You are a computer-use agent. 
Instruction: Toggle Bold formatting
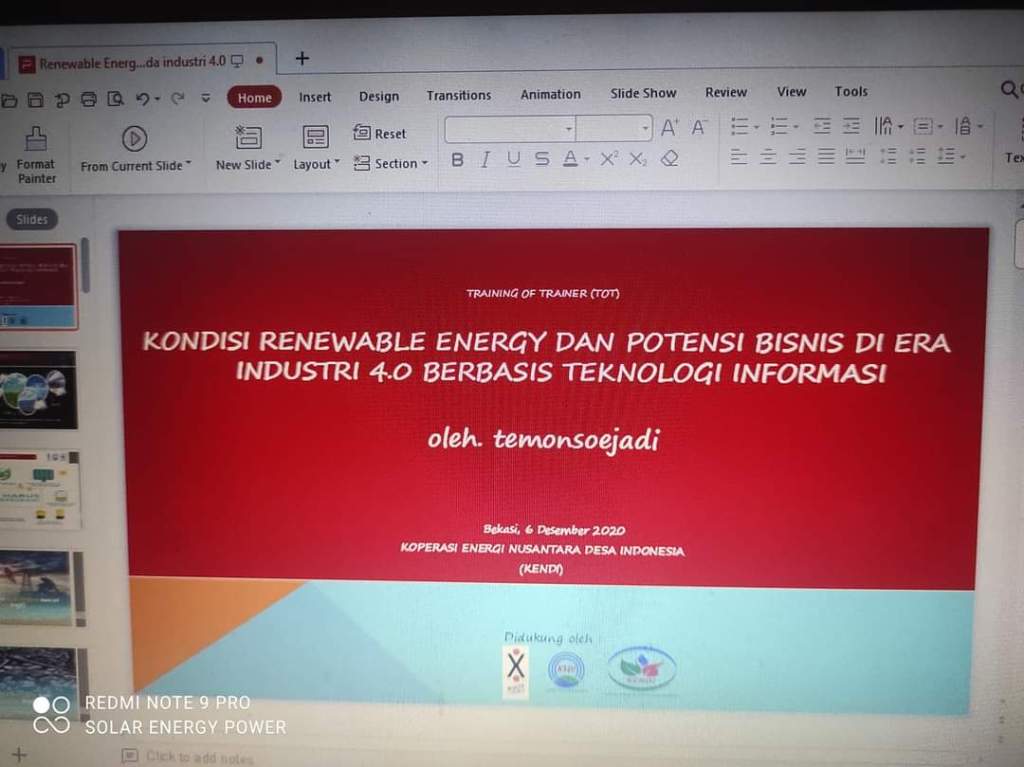point(457,159)
